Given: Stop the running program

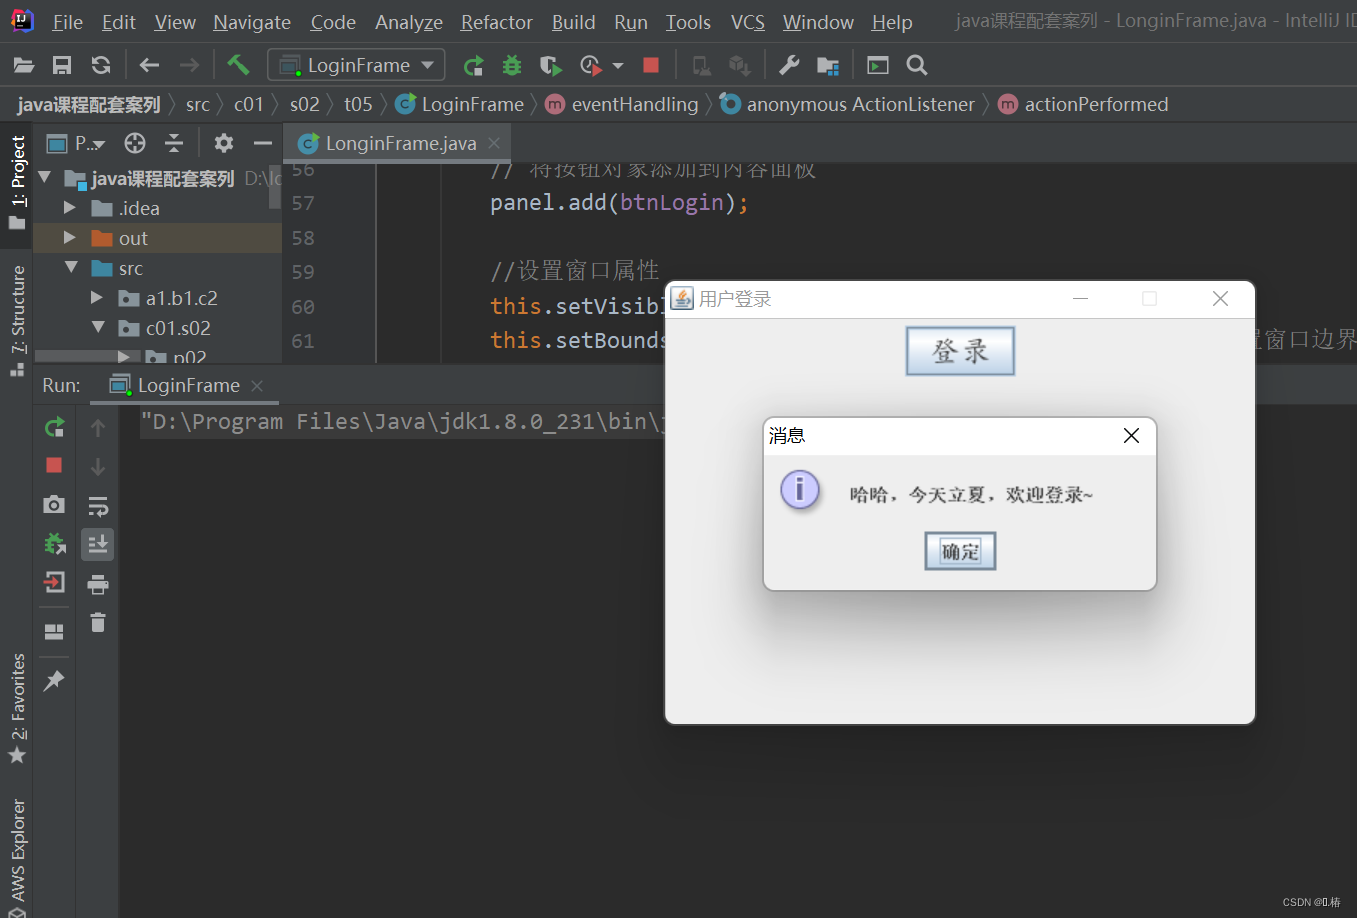Looking at the screenshot, I should pos(651,65).
